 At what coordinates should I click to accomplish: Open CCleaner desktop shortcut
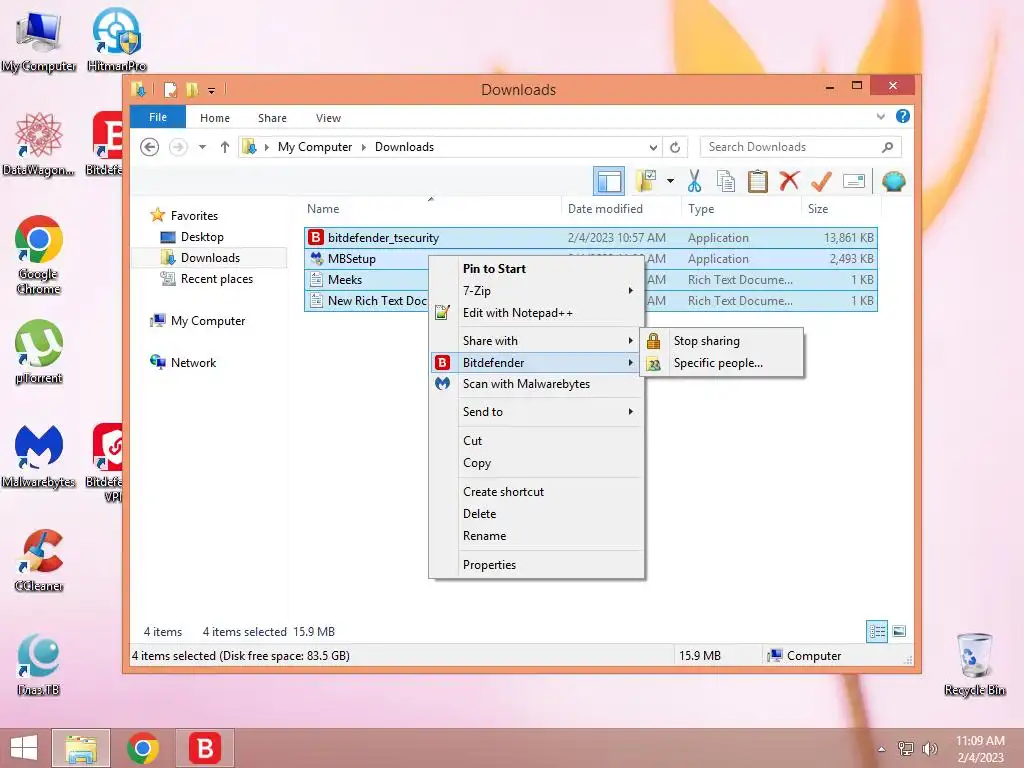pyautogui.click(x=39, y=560)
